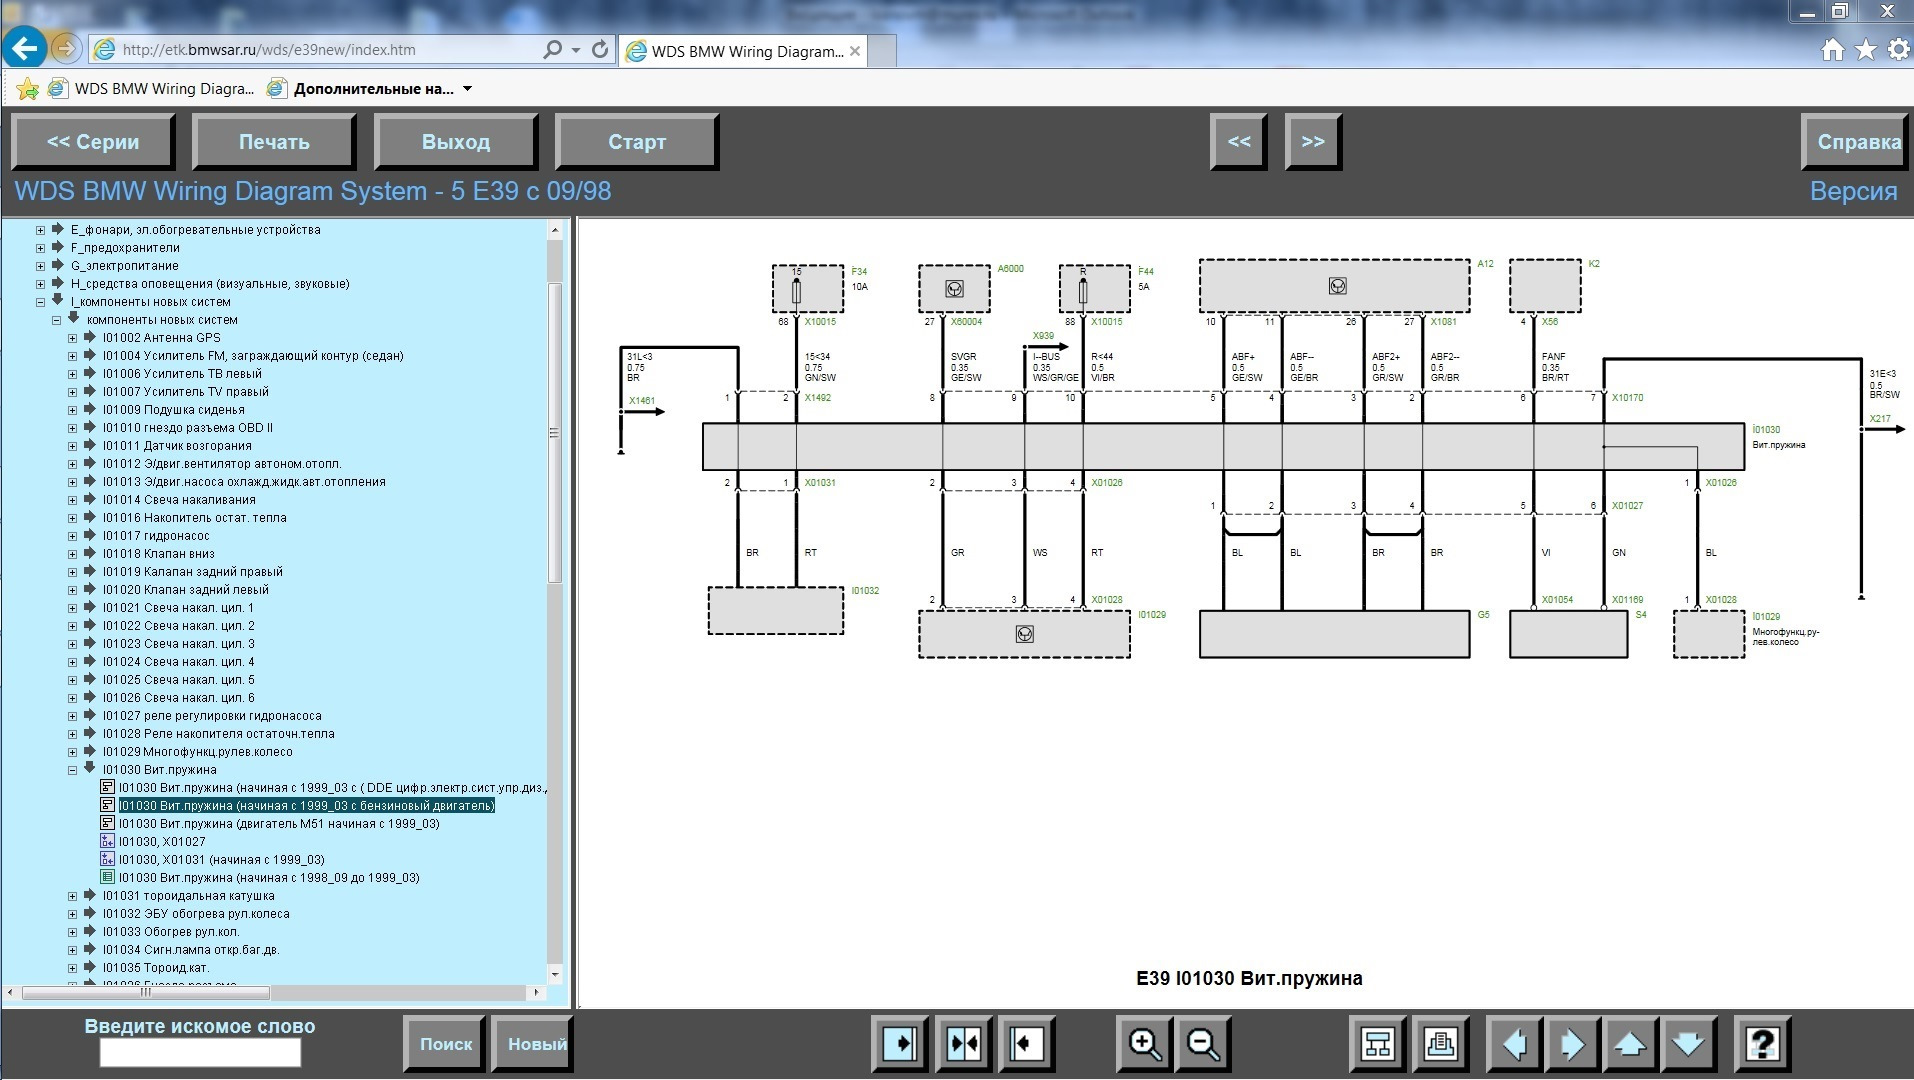
Task: Collapse the I_компоненты новых систем node
Action: point(40,302)
